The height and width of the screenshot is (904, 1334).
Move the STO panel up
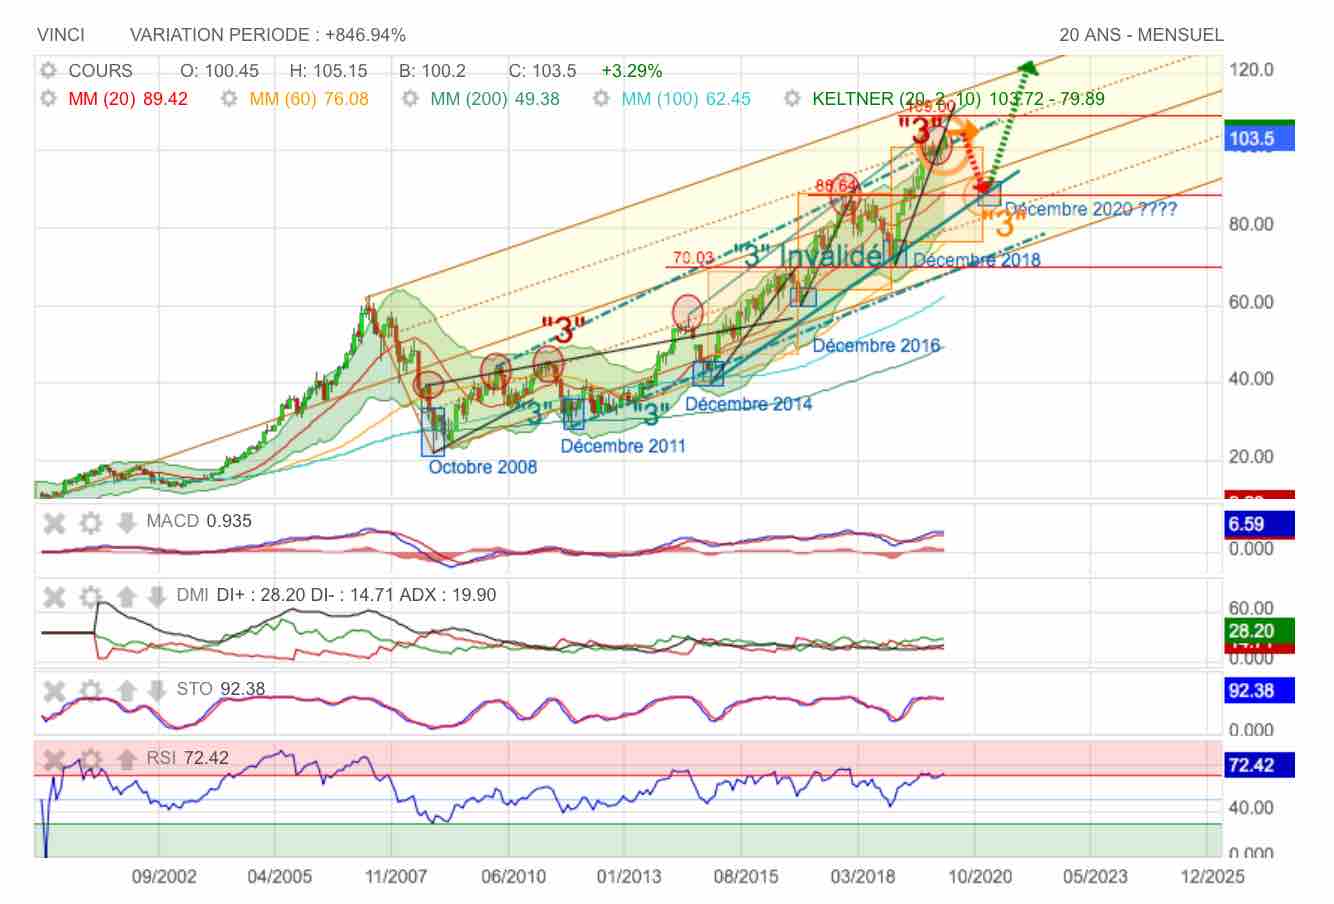[x=126, y=690]
